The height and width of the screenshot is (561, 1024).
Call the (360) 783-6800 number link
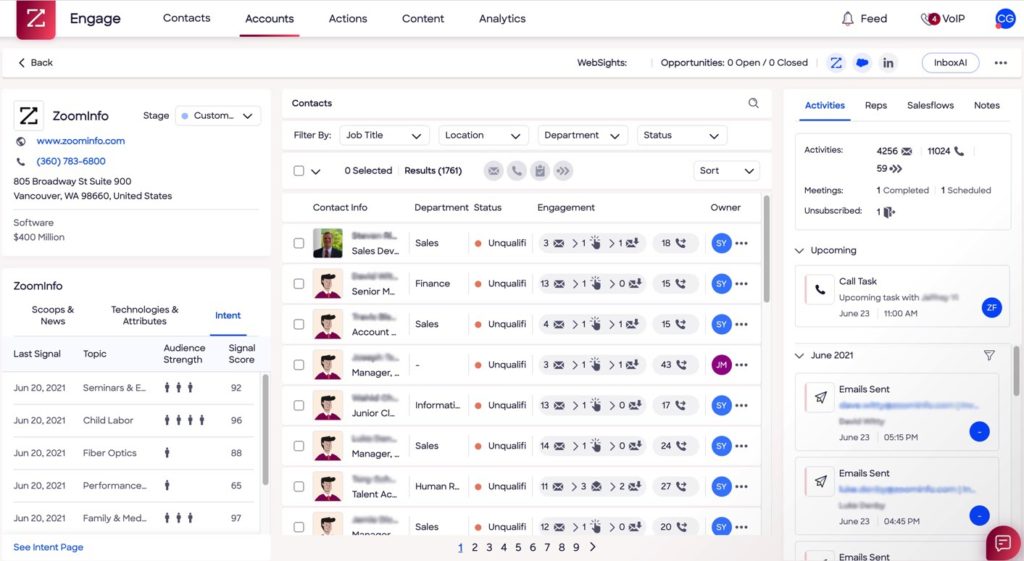point(71,161)
